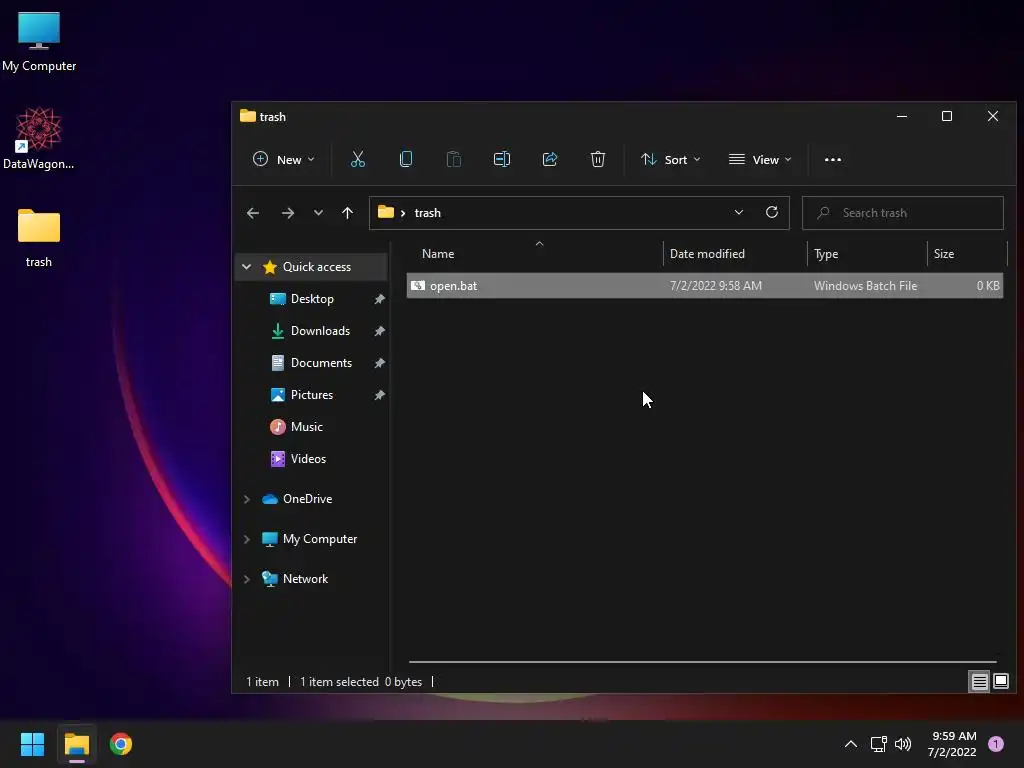Expand the OneDrive tree node

(246, 499)
